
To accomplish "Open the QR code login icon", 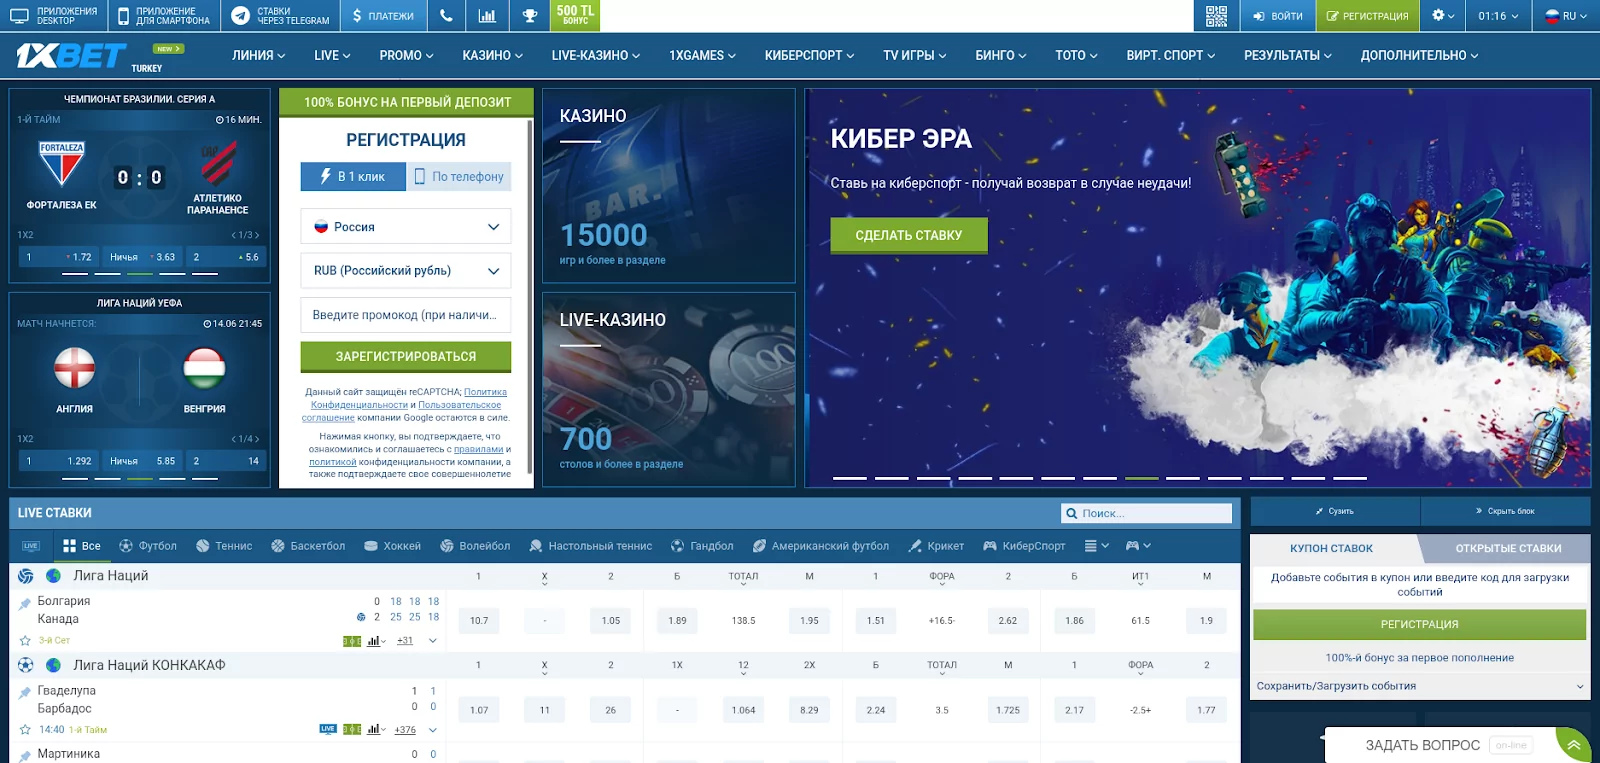I will coord(1216,16).
